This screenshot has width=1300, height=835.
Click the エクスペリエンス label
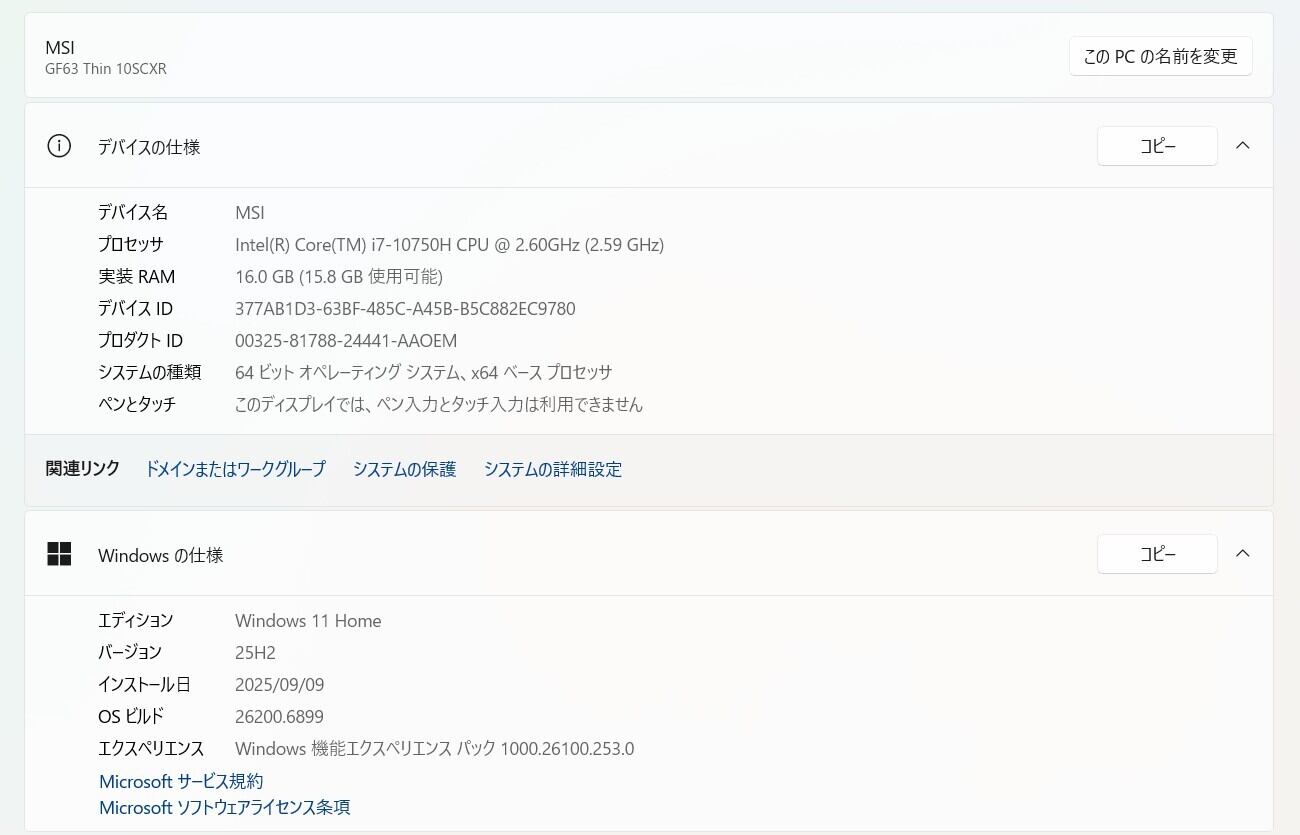coord(151,748)
